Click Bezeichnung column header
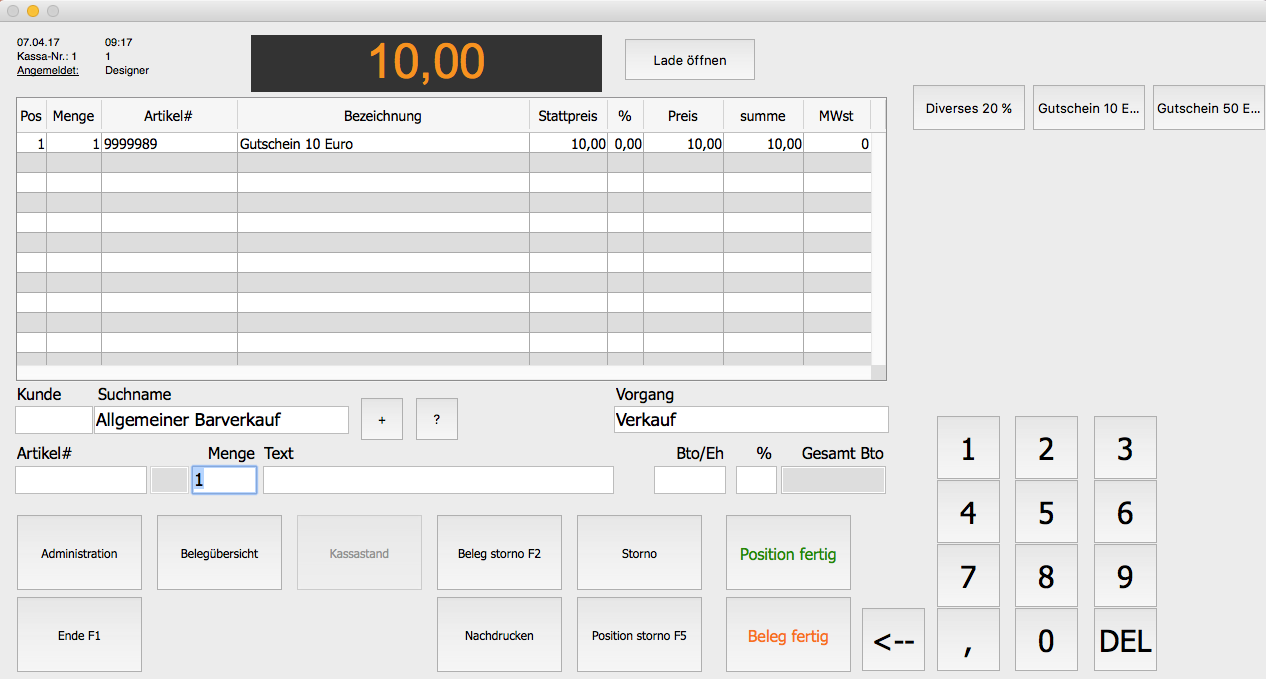This screenshot has width=1266, height=679. (383, 116)
